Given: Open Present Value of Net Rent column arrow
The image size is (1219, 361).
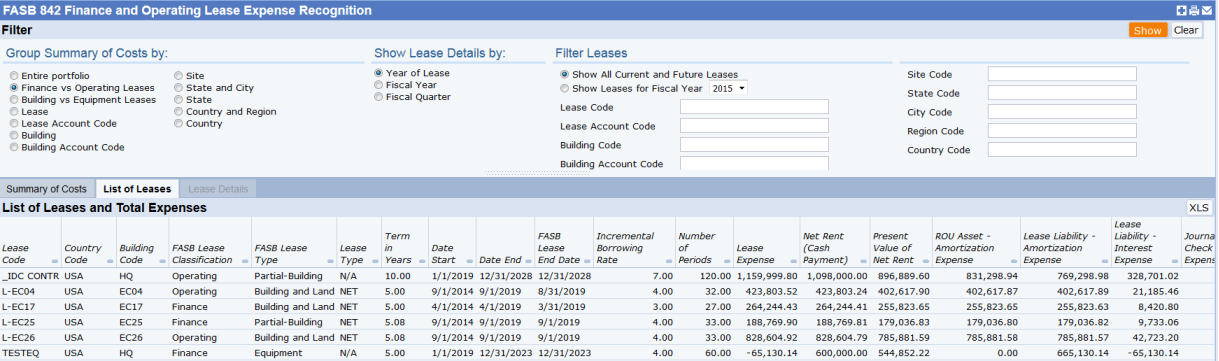Looking at the screenshot, I should [x=925, y=260].
